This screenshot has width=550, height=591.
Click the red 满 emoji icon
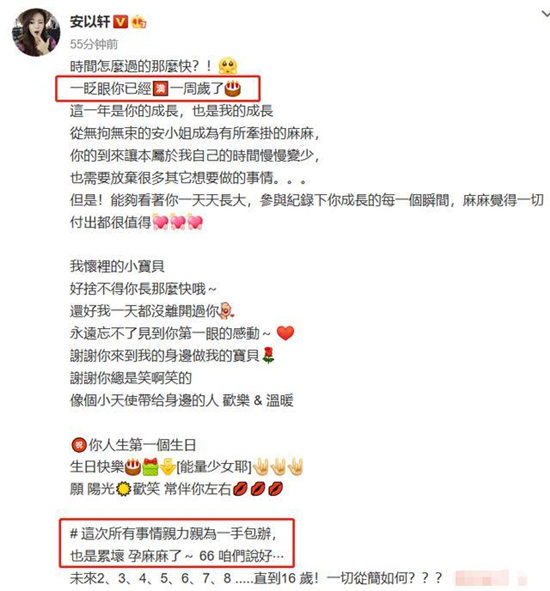160,89
